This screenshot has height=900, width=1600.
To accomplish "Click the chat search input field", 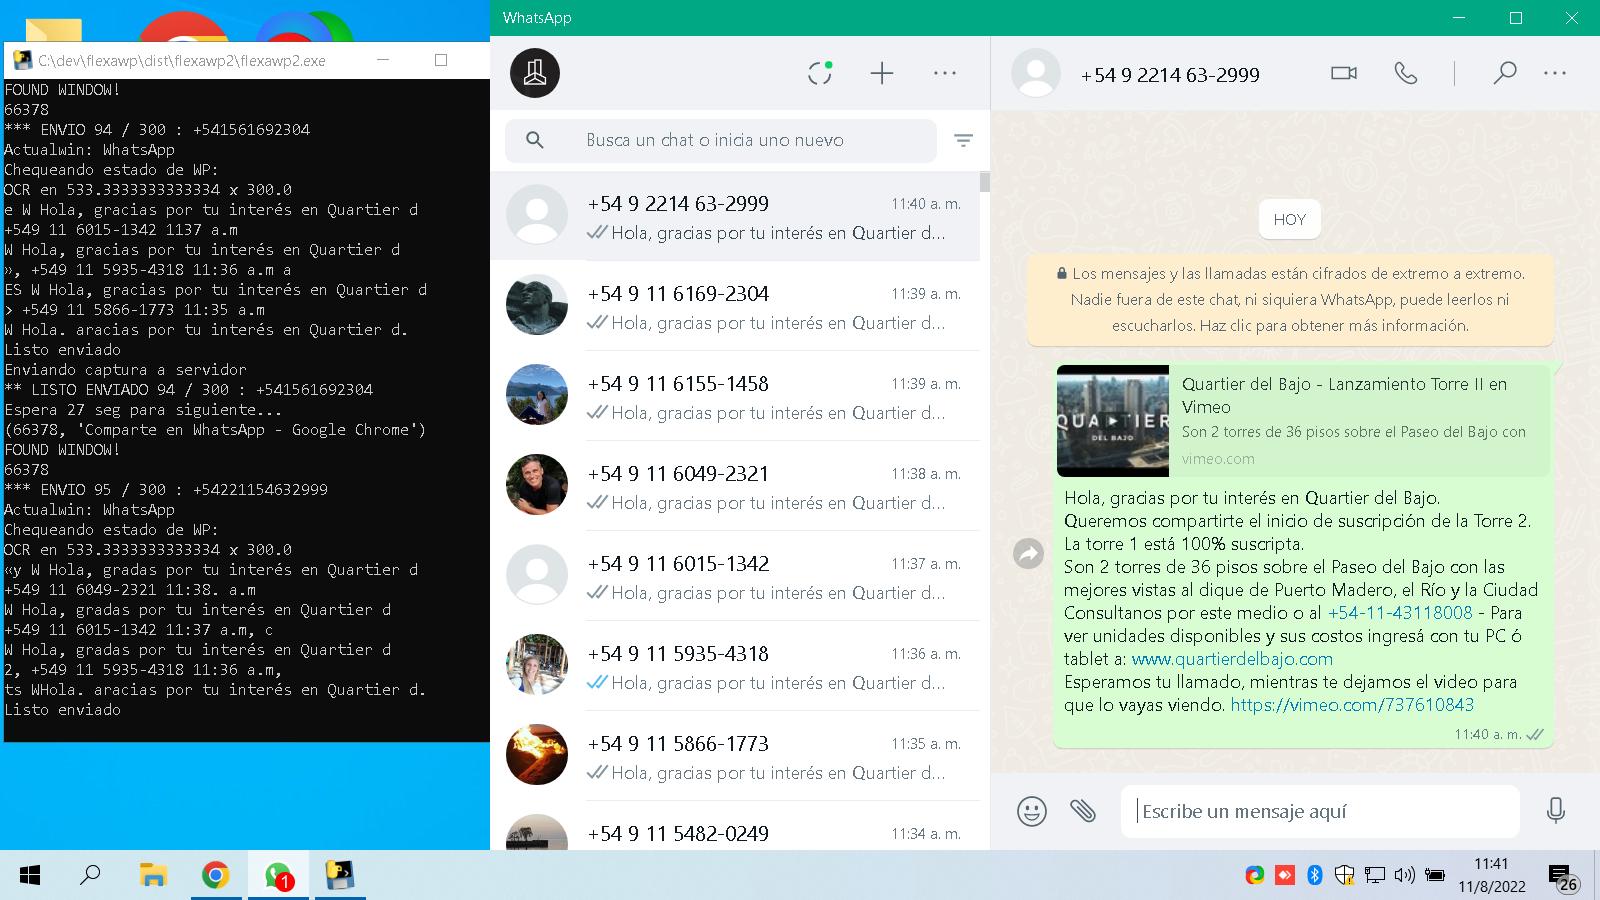I will coord(720,140).
